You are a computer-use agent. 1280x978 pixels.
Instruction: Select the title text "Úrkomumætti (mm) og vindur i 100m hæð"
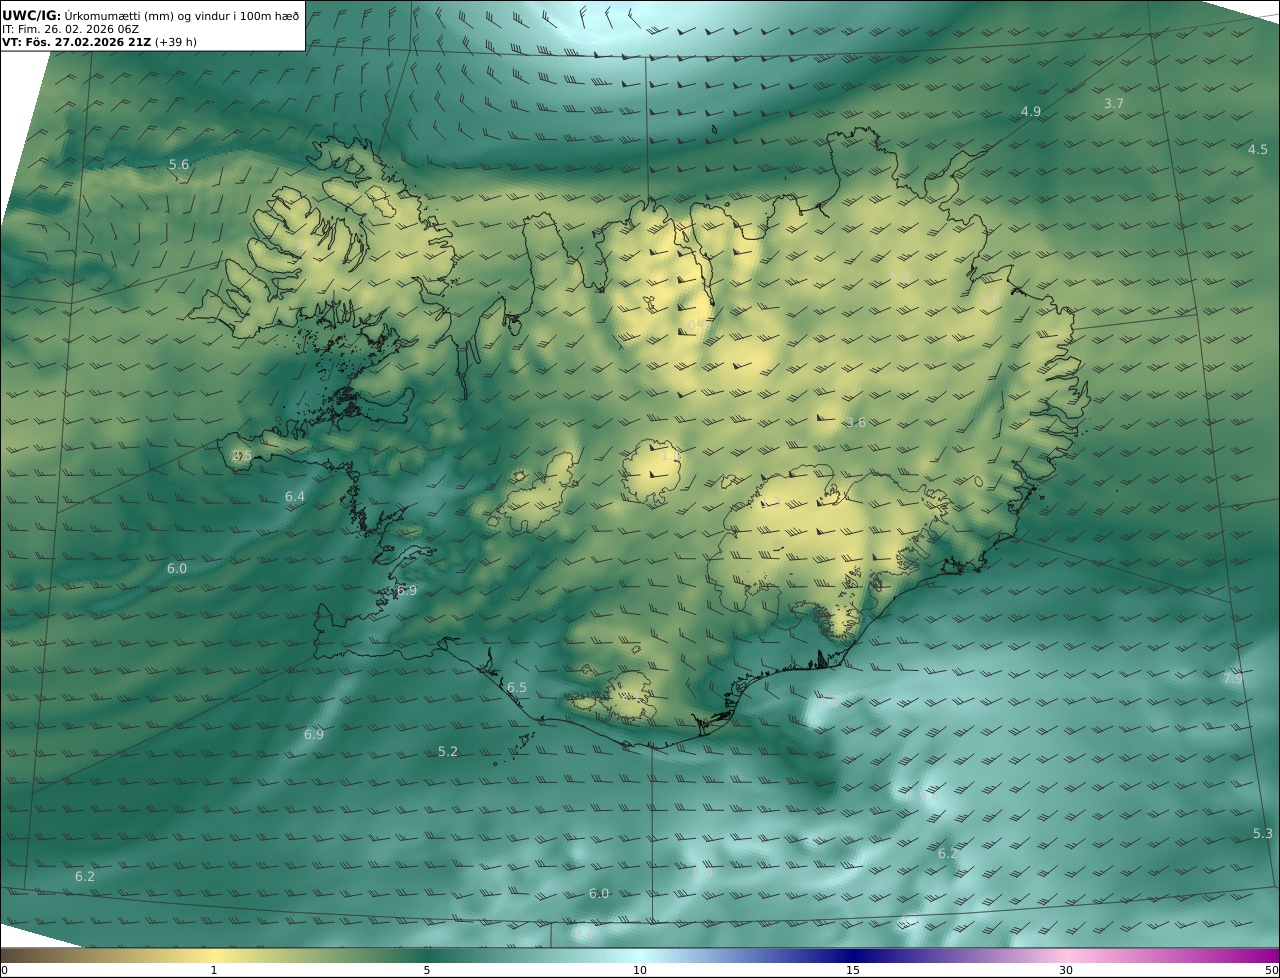[182, 16]
